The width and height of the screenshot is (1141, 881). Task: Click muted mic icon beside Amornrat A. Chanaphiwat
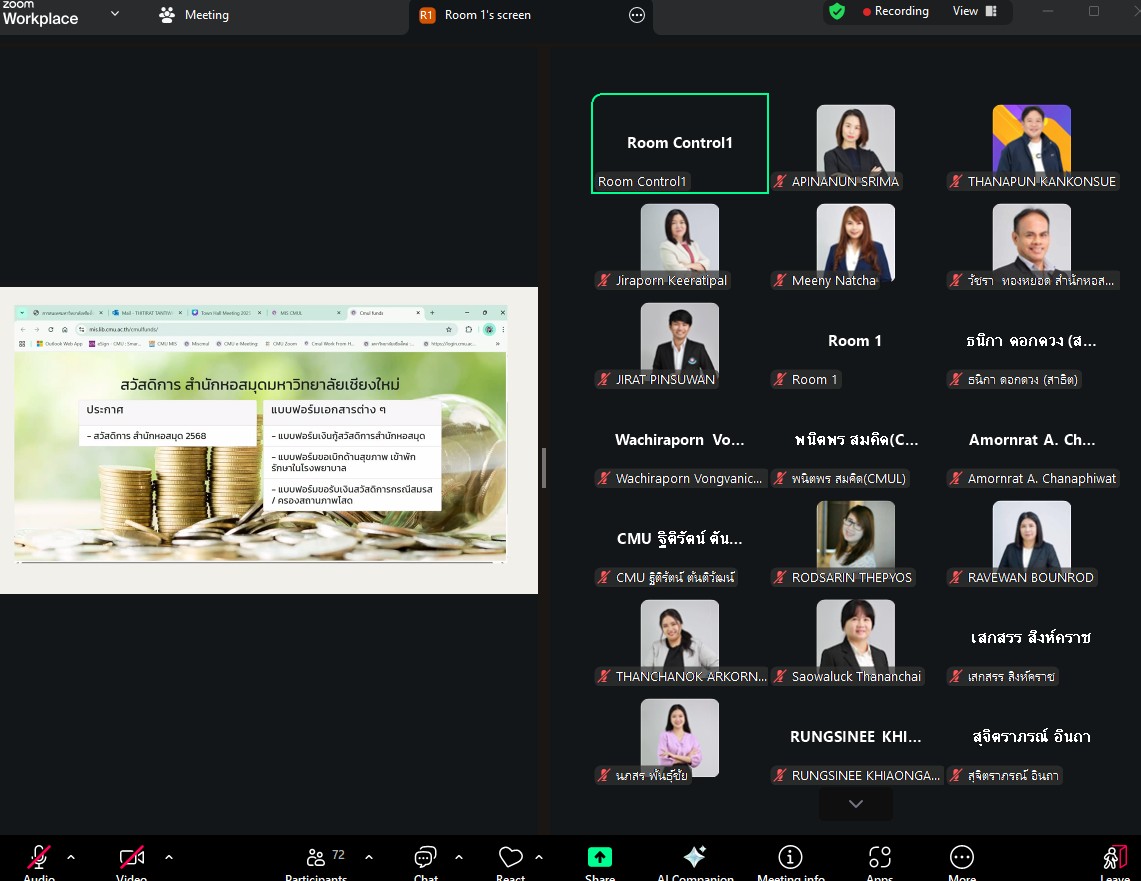point(956,478)
